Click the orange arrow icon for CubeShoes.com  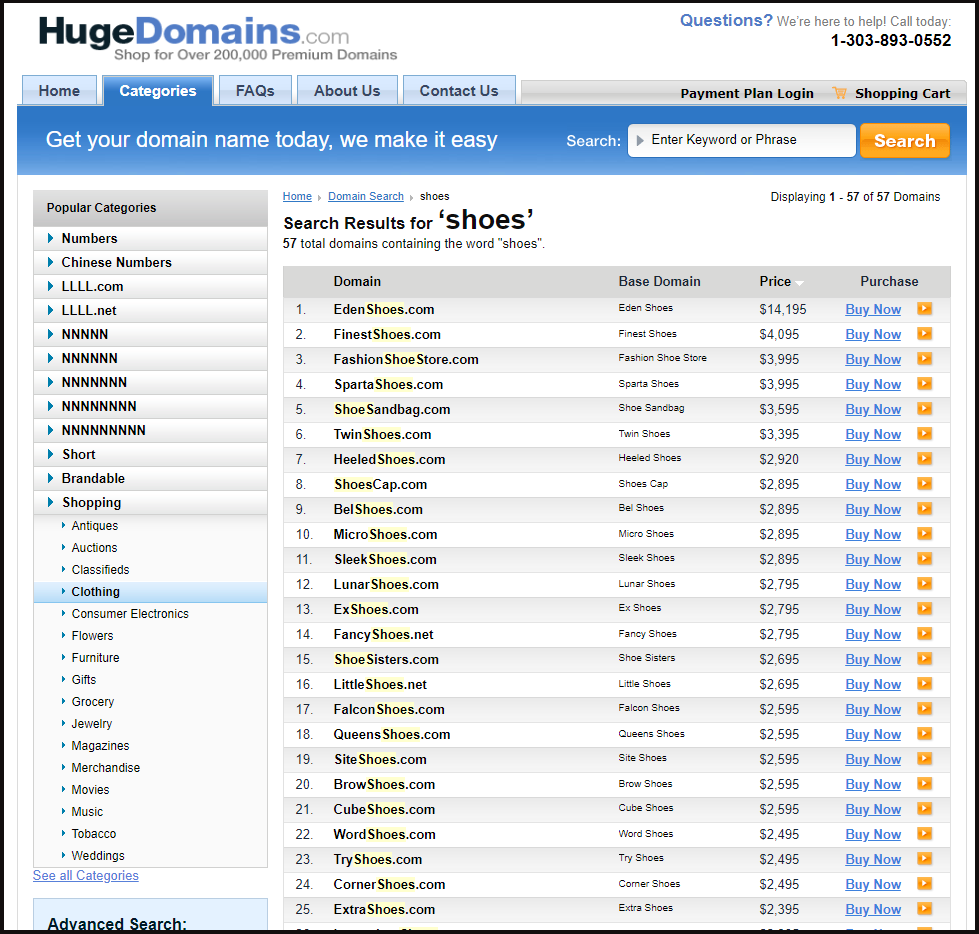click(925, 808)
